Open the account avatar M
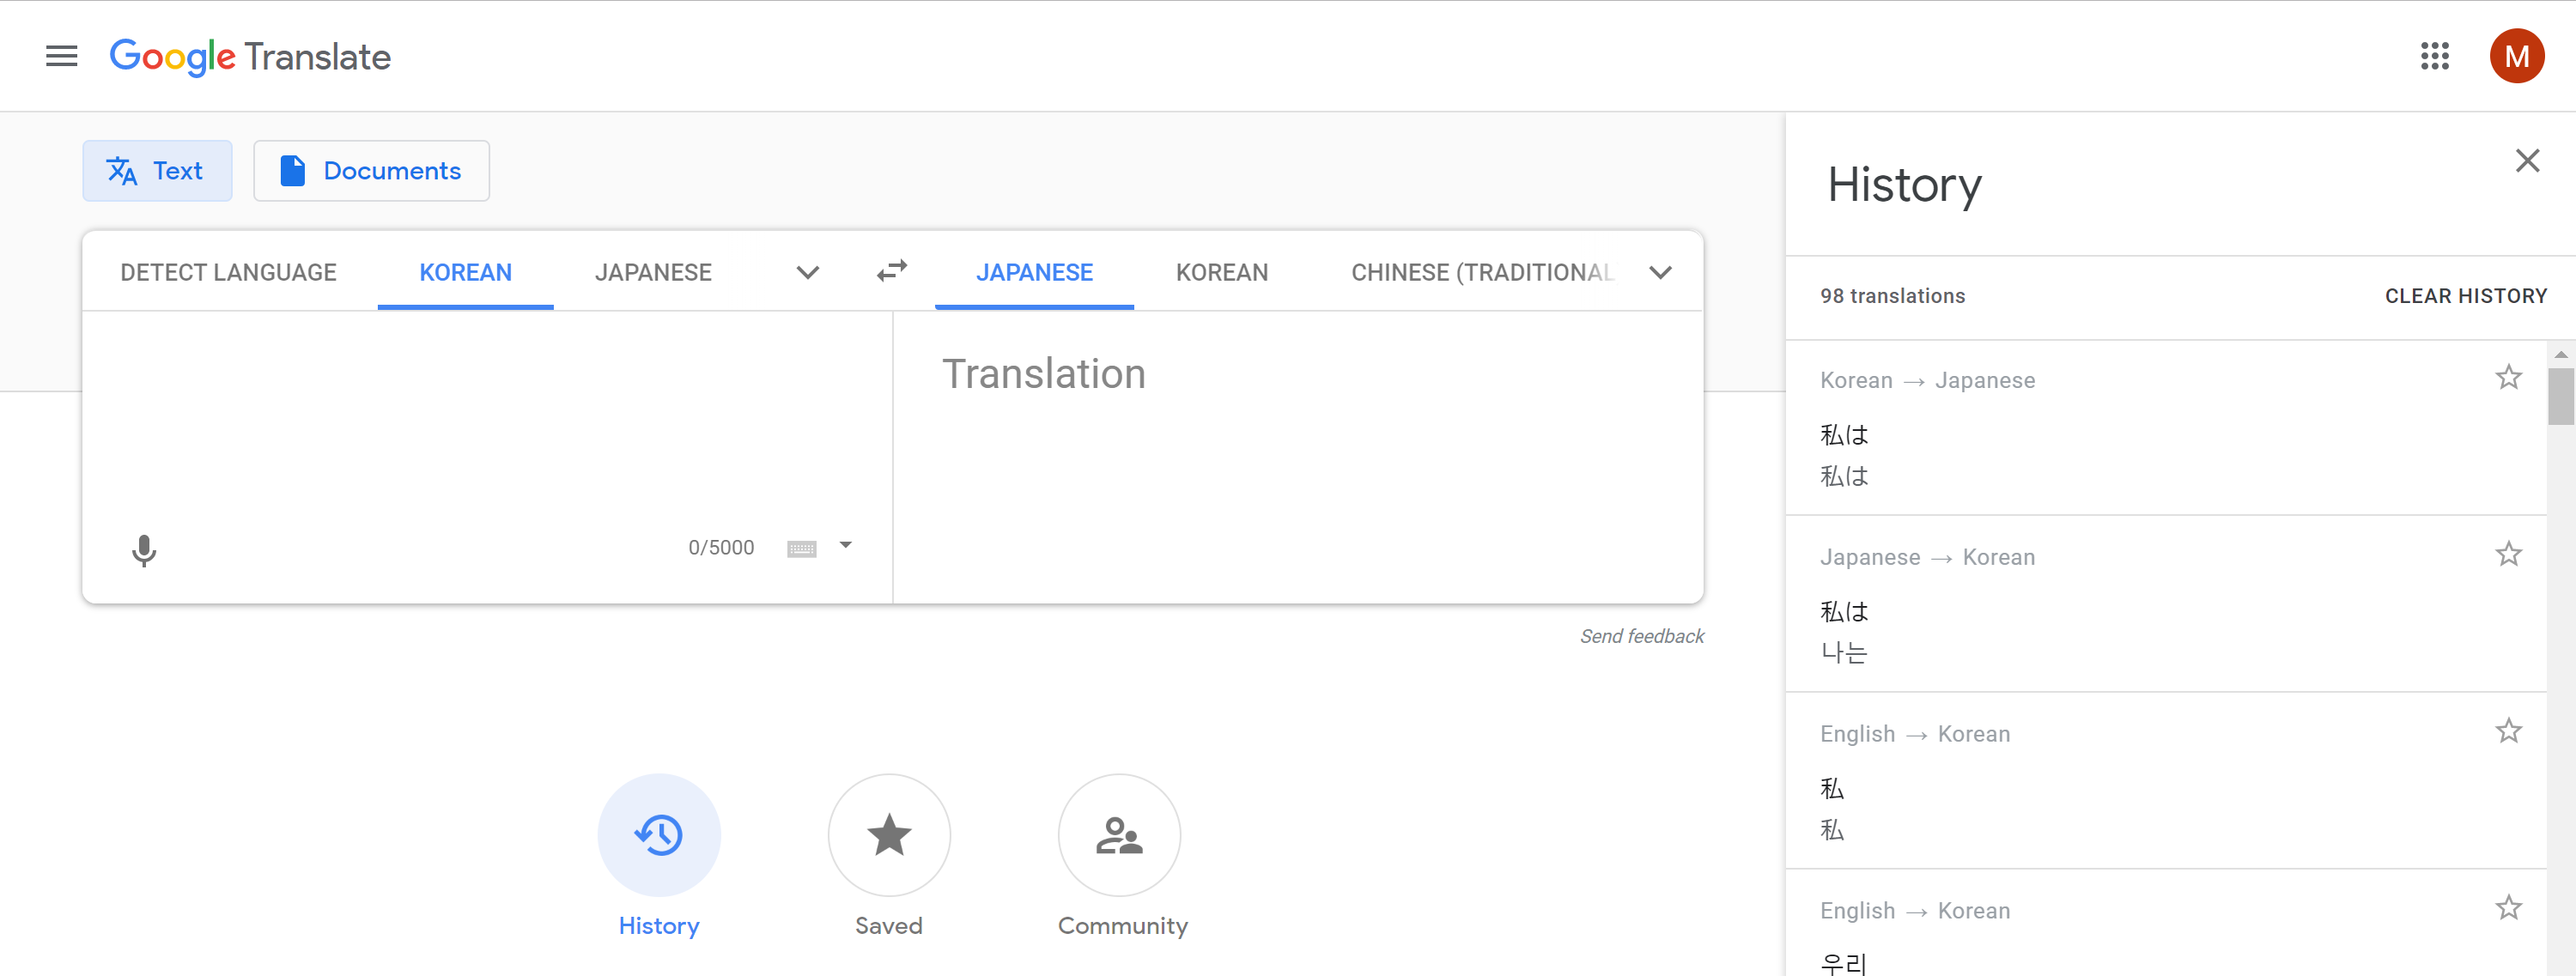The height and width of the screenshot is (976, 2576). pyautogui.click(x=2516, y=56)
